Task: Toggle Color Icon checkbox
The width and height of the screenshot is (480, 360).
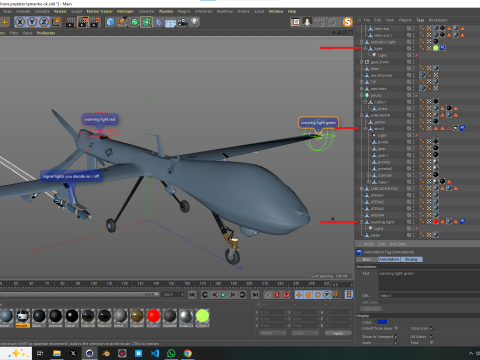Action: (432, 328)
